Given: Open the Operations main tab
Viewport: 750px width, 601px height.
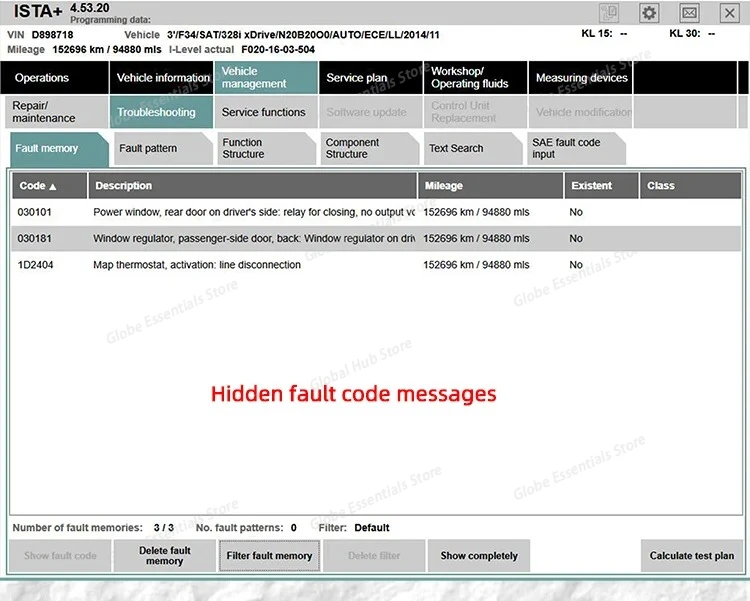Looking at the screenshot, I should tap(55, 78).
